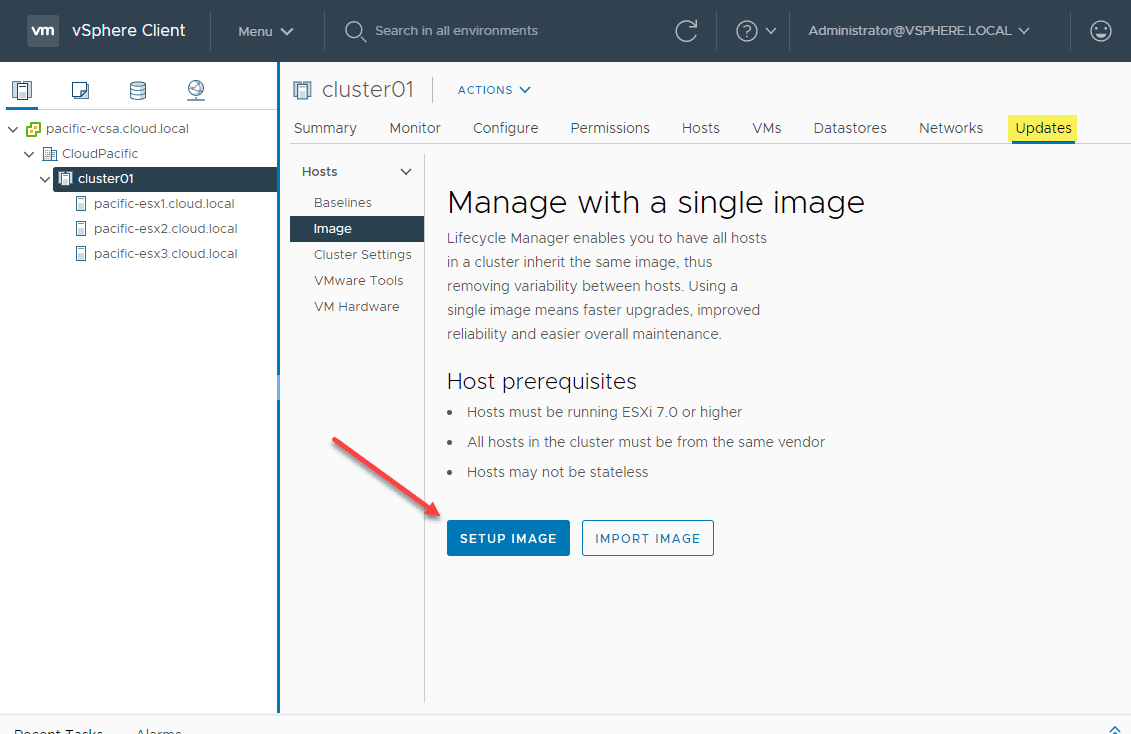Open the Storage inventory view
1131x734 pixels.
tap(138, 91)
